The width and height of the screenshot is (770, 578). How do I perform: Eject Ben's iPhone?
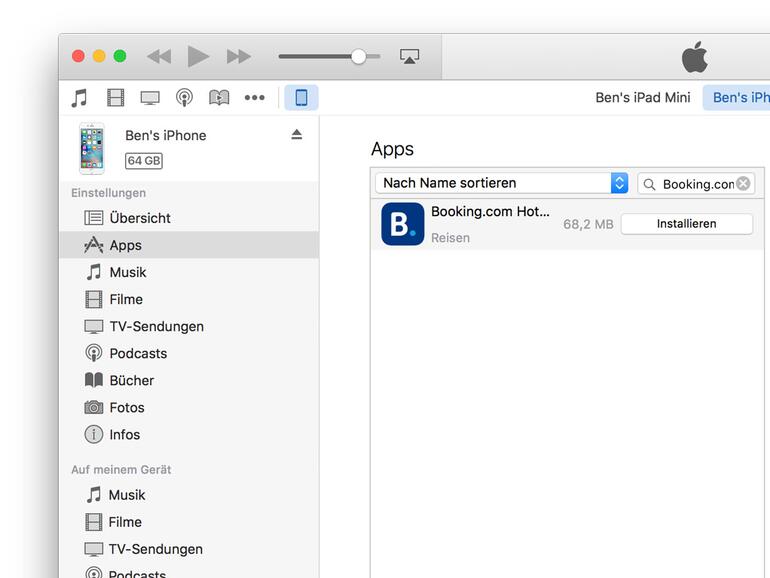coord(296,135)
